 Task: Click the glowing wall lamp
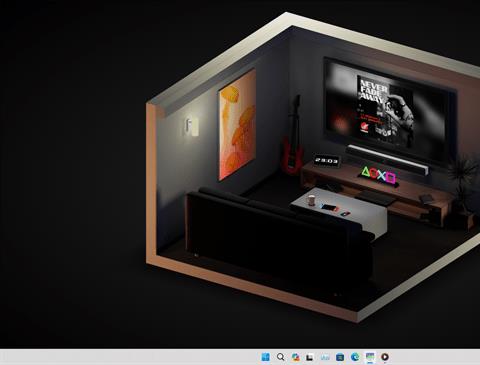click(192, 127)
